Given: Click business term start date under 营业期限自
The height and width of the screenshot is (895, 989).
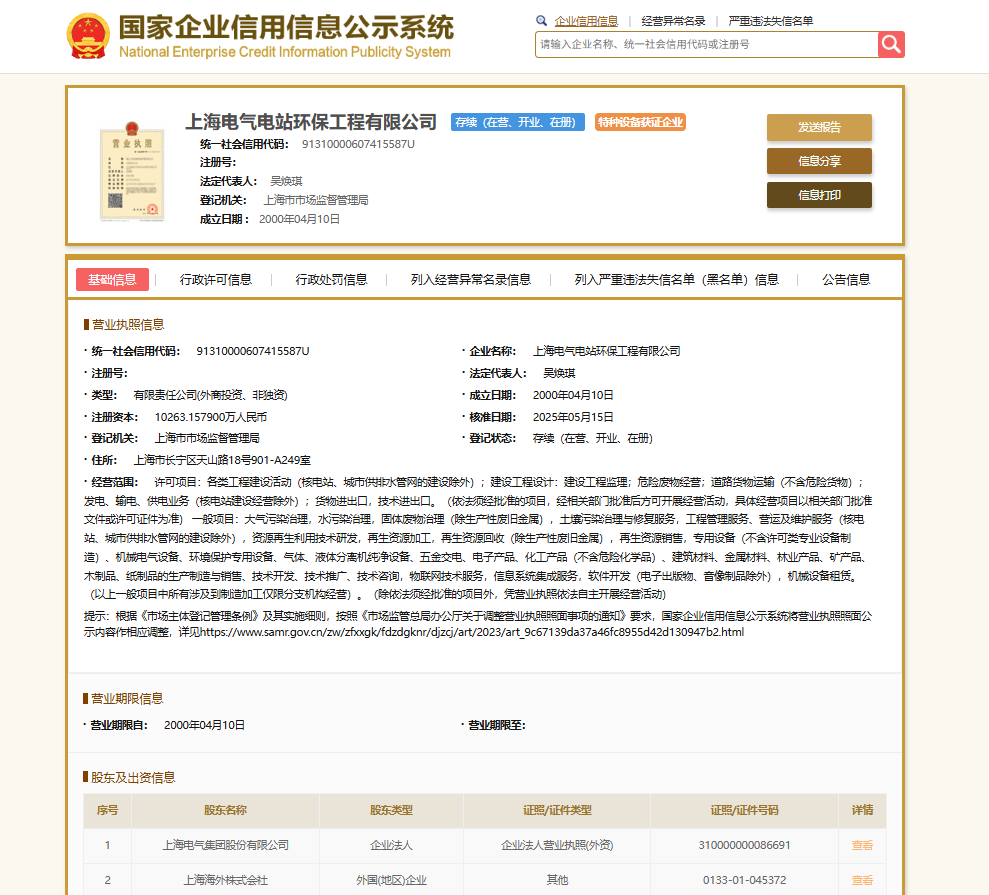Looking at the screenshot, I should pyautogui.click(x=204, y=725).
